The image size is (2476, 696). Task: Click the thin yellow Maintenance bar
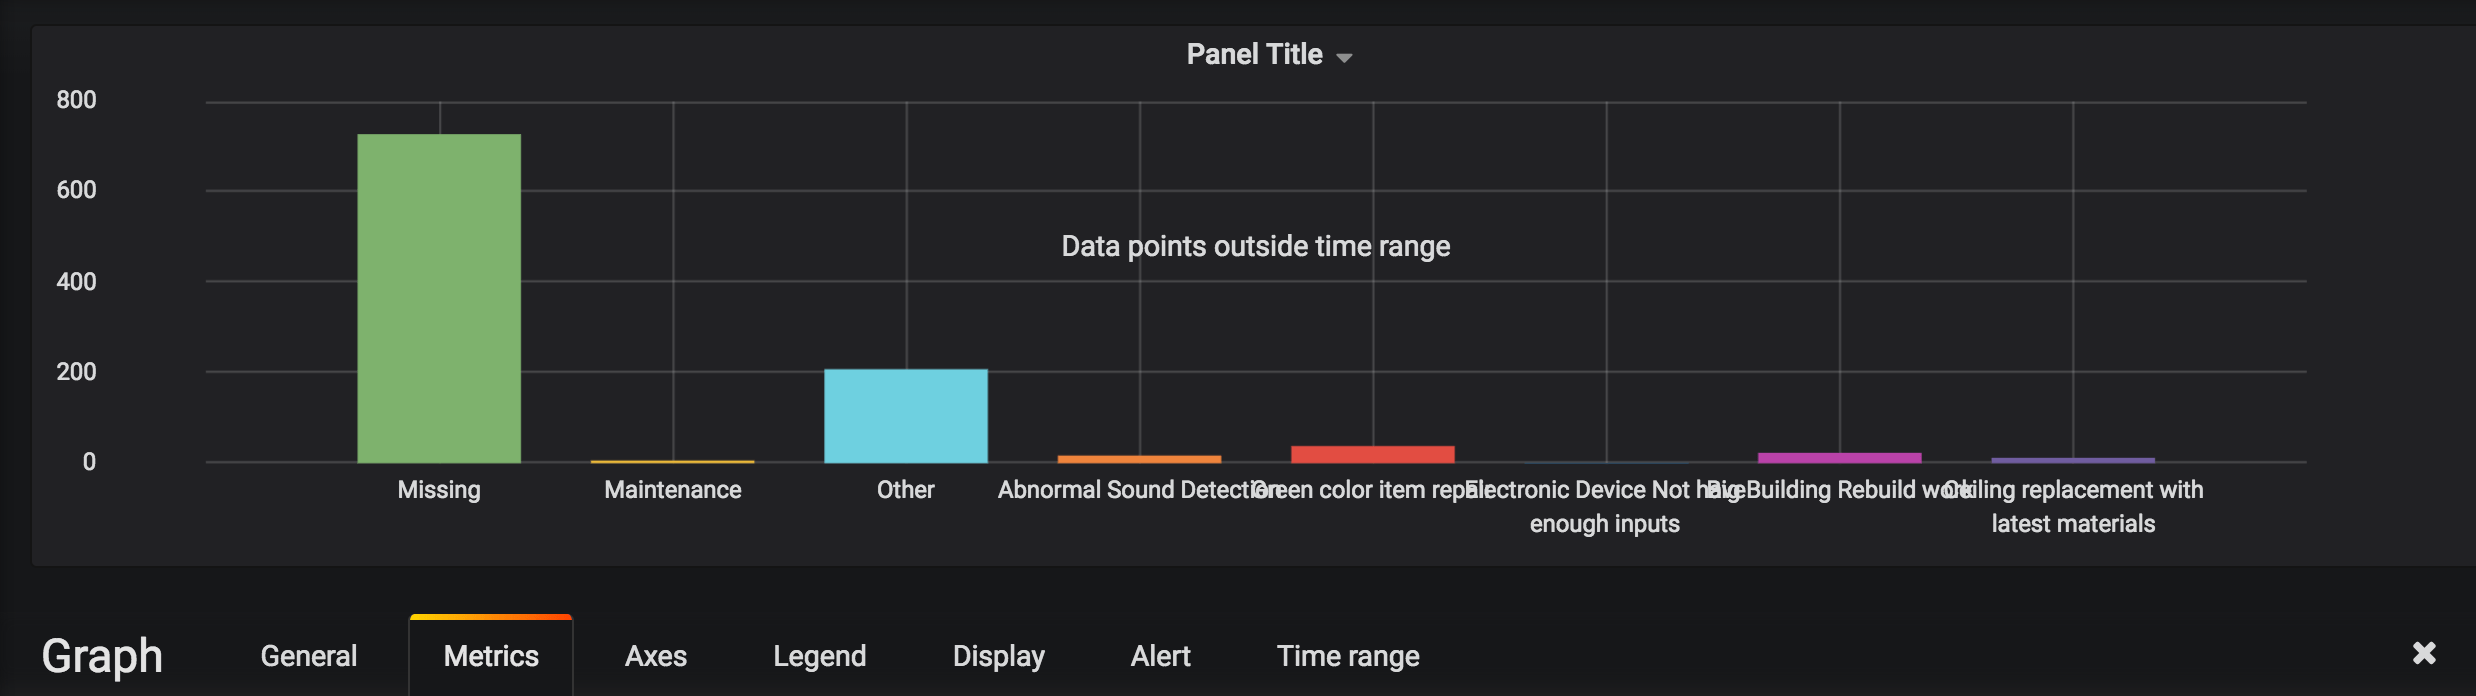pos(672,461)
